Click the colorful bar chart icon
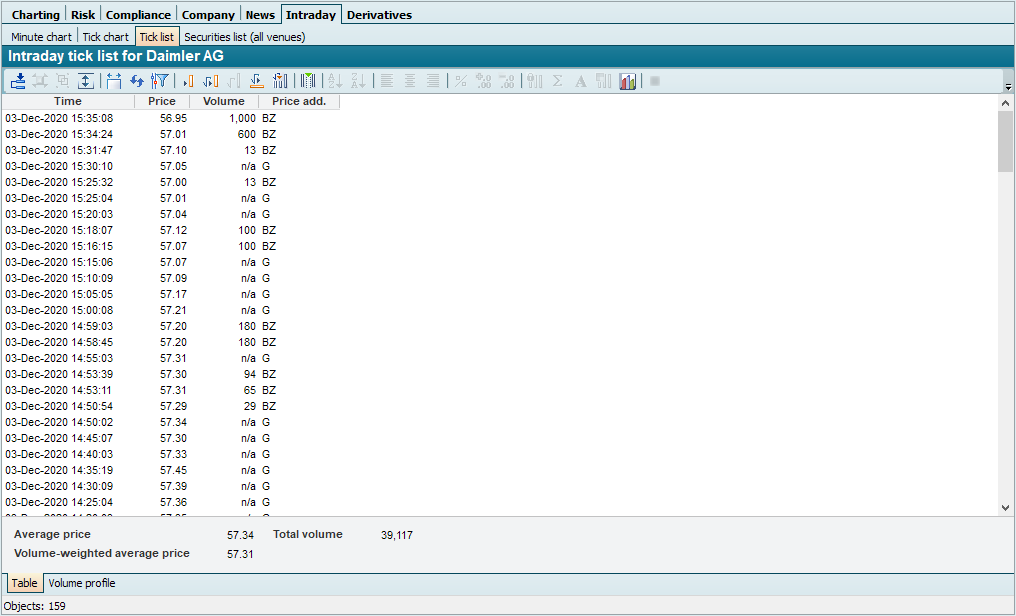The image size is (1016, 616). (628, 81)
